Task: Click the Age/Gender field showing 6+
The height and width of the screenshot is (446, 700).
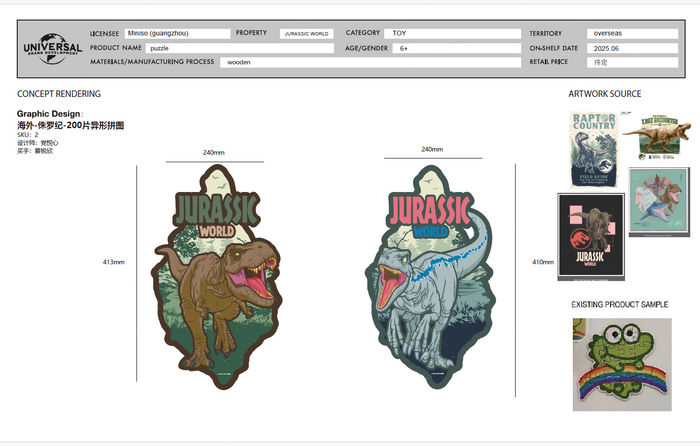Action: [457, 48]
